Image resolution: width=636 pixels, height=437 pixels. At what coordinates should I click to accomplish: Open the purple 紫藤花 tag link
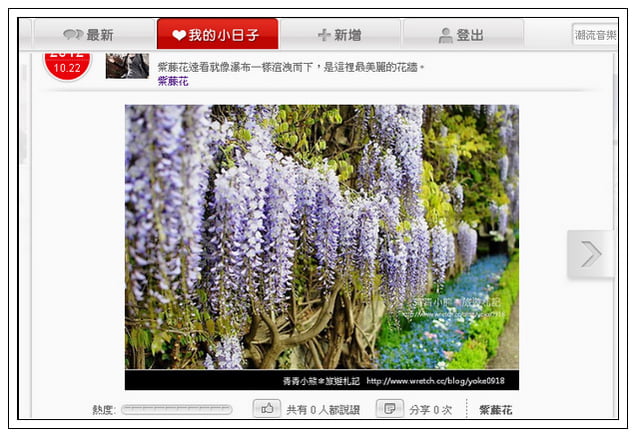coord(173,82)
